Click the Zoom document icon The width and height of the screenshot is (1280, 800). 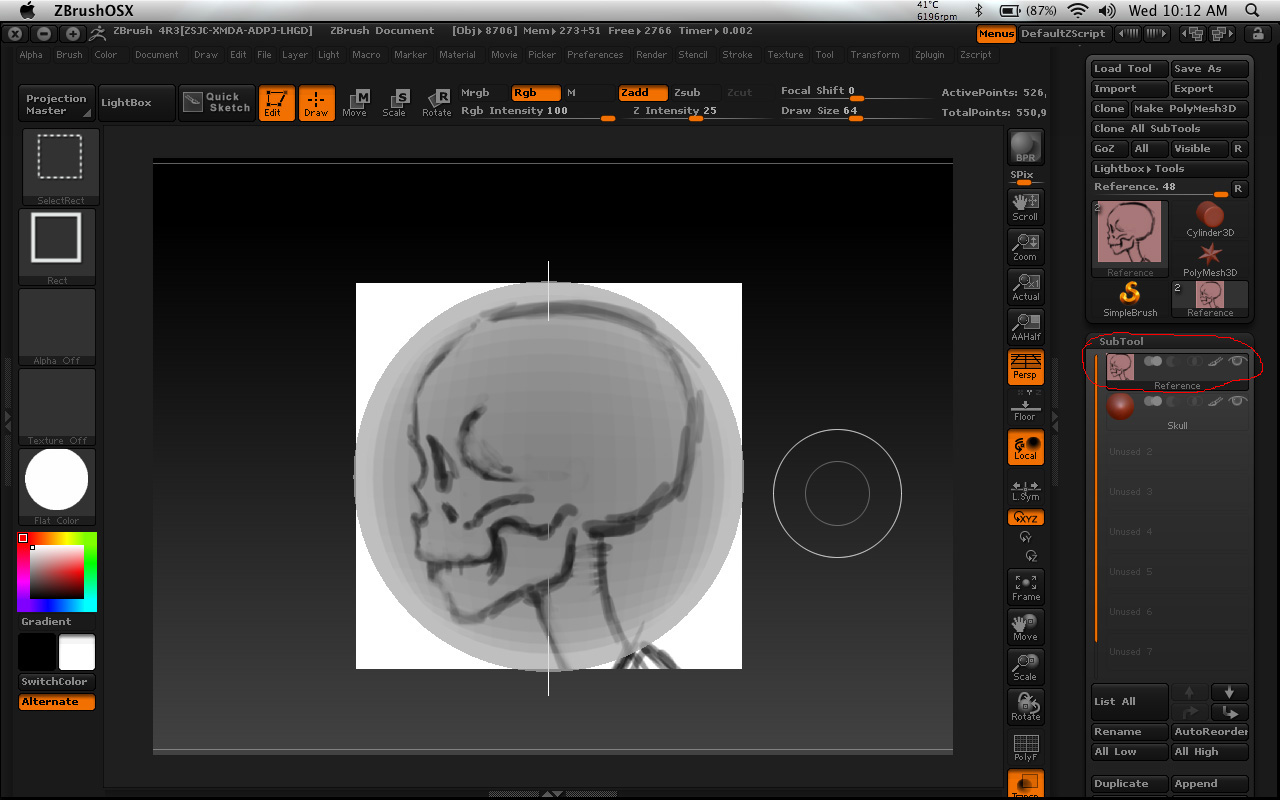point(1025,246)
